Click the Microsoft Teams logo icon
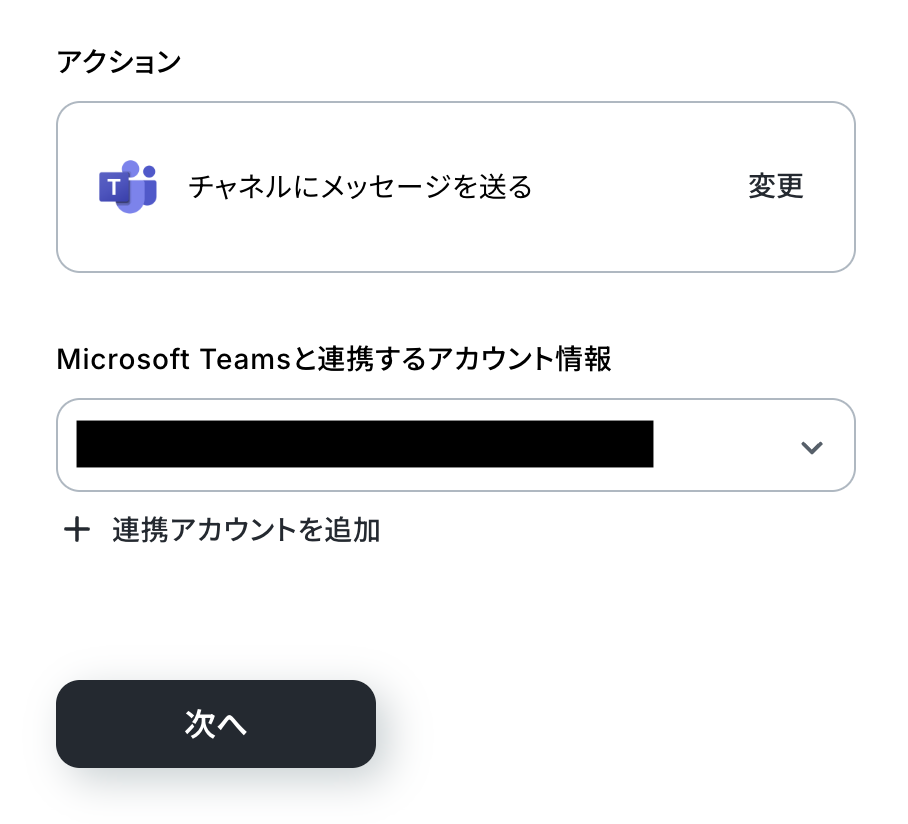Viewport: 908px width, 824px height. coord(128,186)
